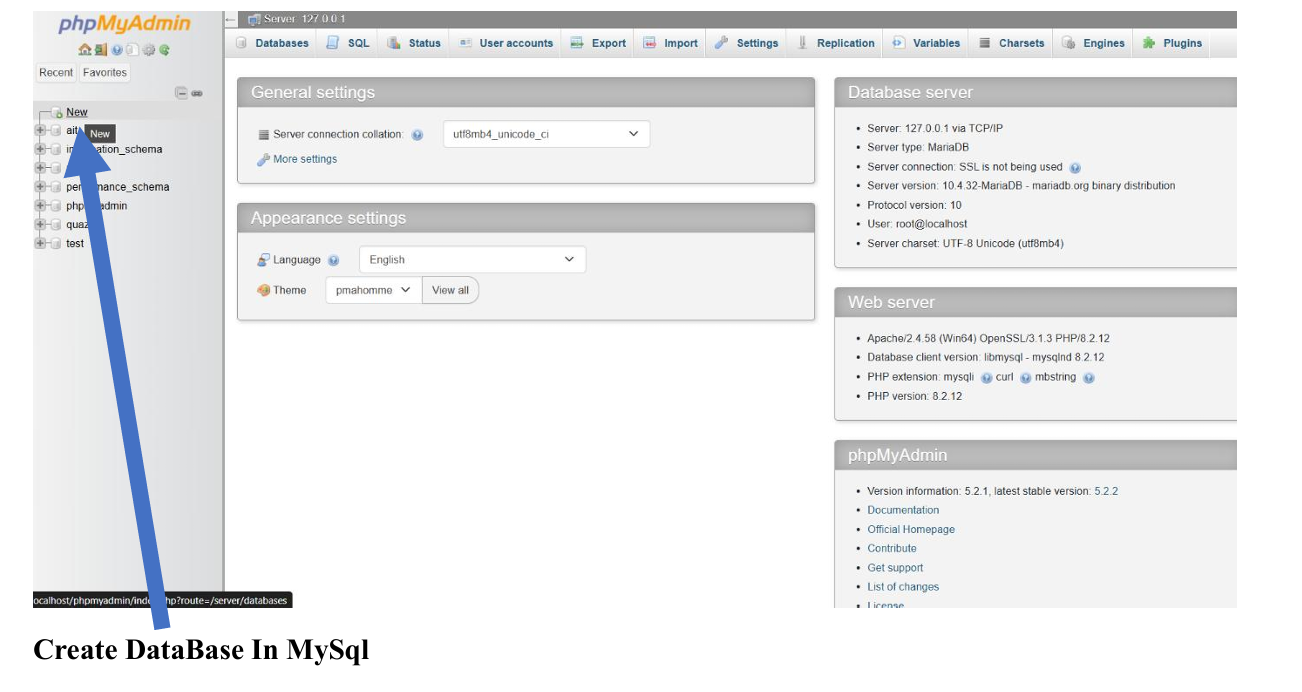
Task: Open the Export tab
Action: (x=598, y=43)
